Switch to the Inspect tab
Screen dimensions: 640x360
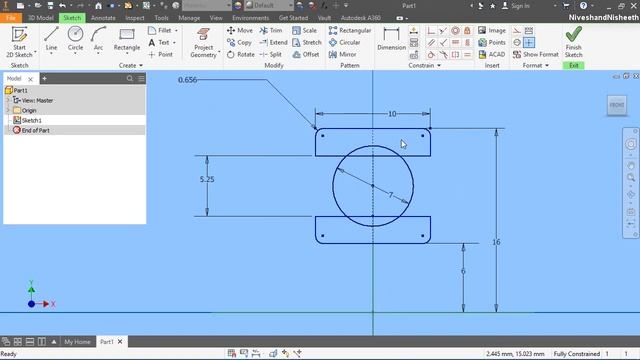coord(135,18)
